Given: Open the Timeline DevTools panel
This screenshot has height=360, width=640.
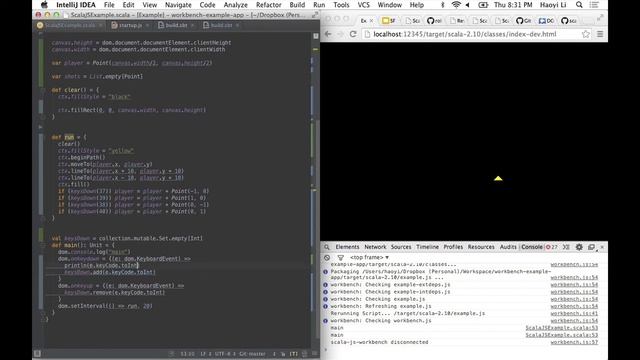Looking at the screenshot, I should (x=427, y=247).
